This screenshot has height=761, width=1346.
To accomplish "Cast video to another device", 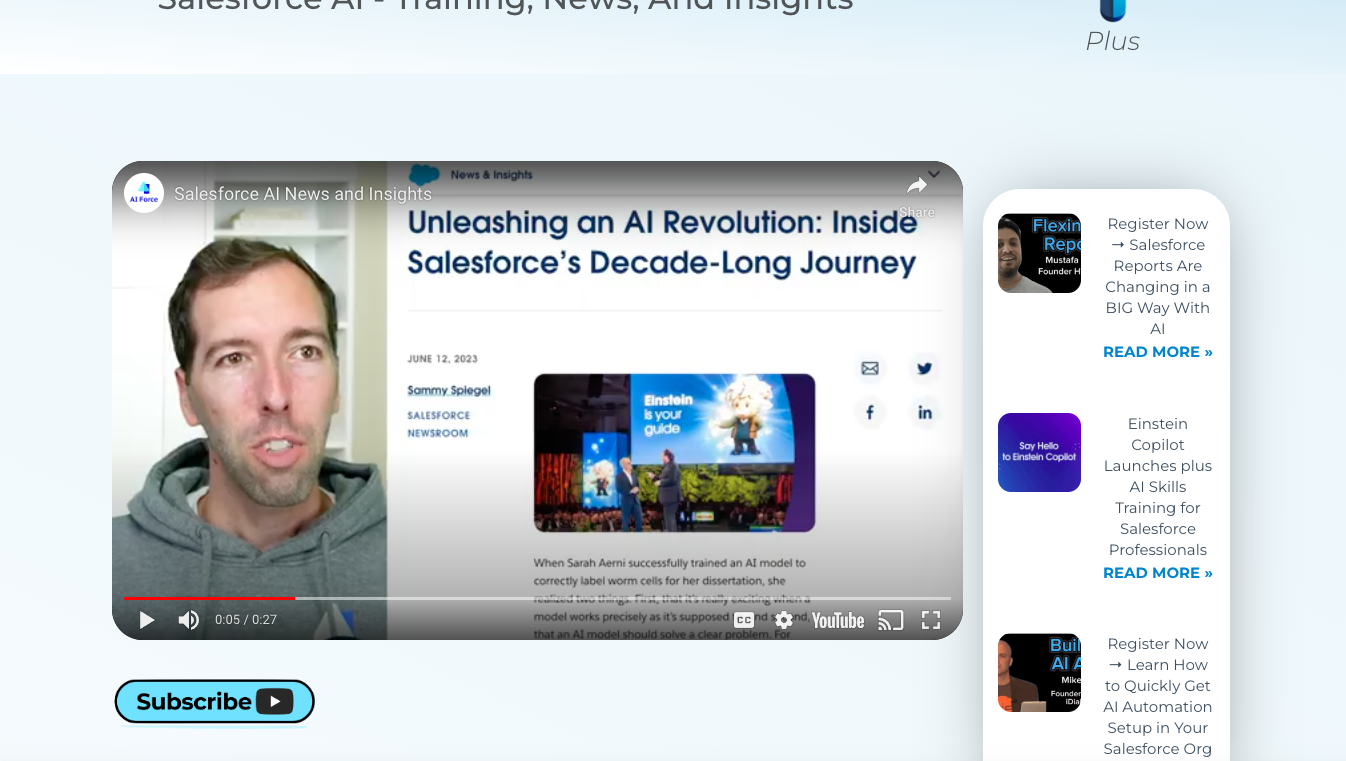I will 890,620.
